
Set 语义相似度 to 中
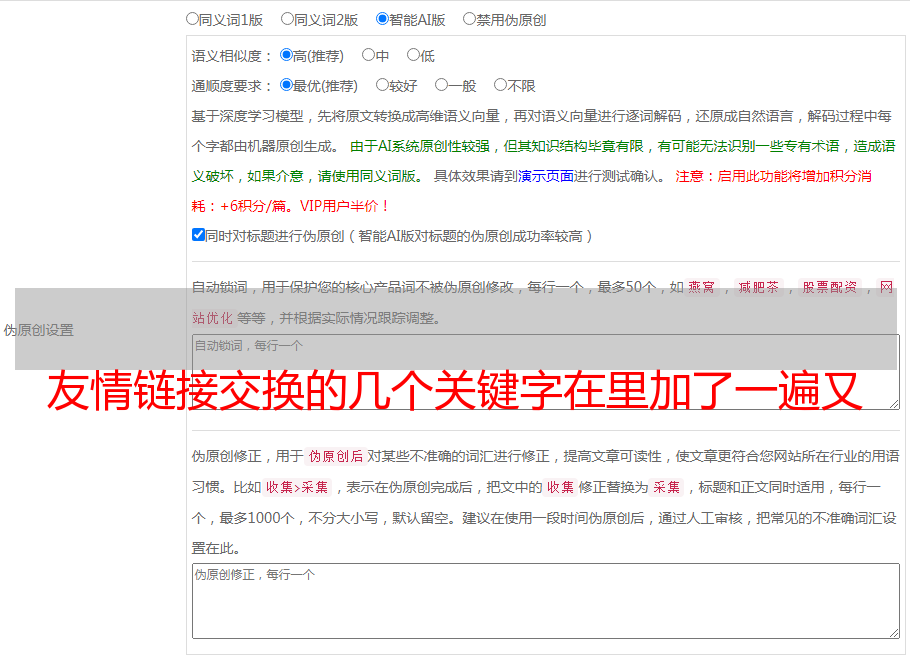(x=368, y=55)
